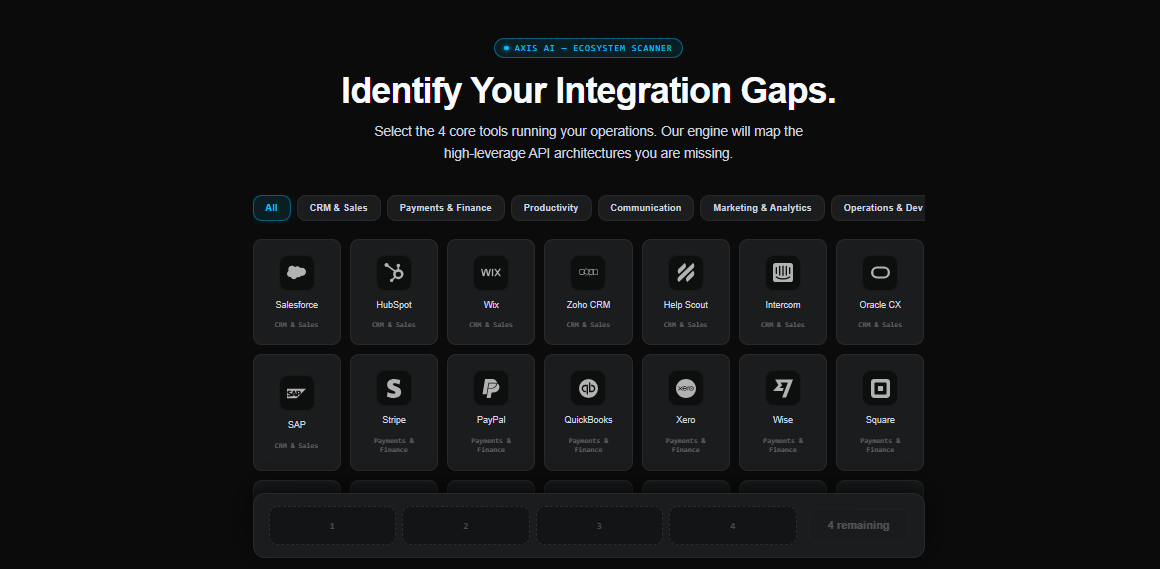Click the 'Help Scout' name label

tap(686, 305)
